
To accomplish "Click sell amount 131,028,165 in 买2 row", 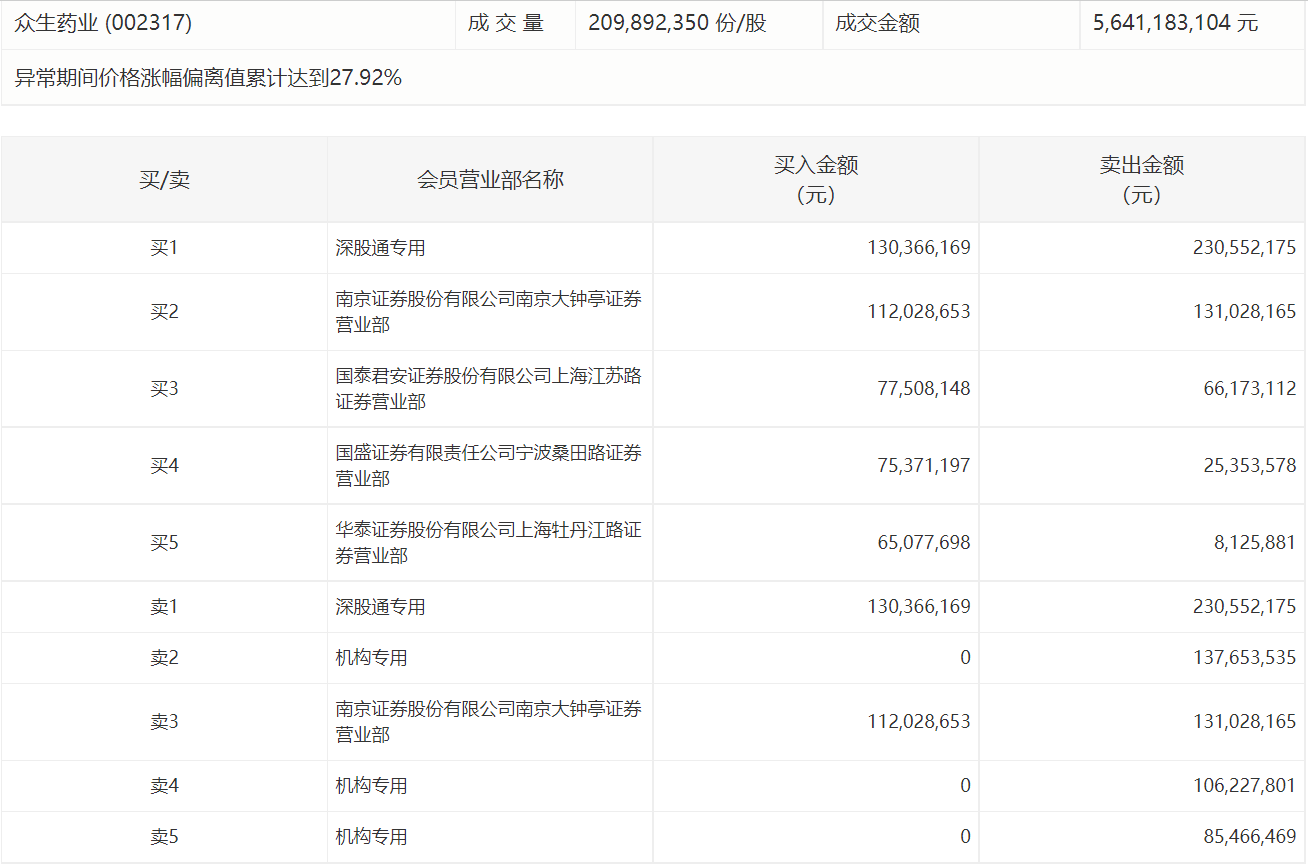I will [1245, 312].
